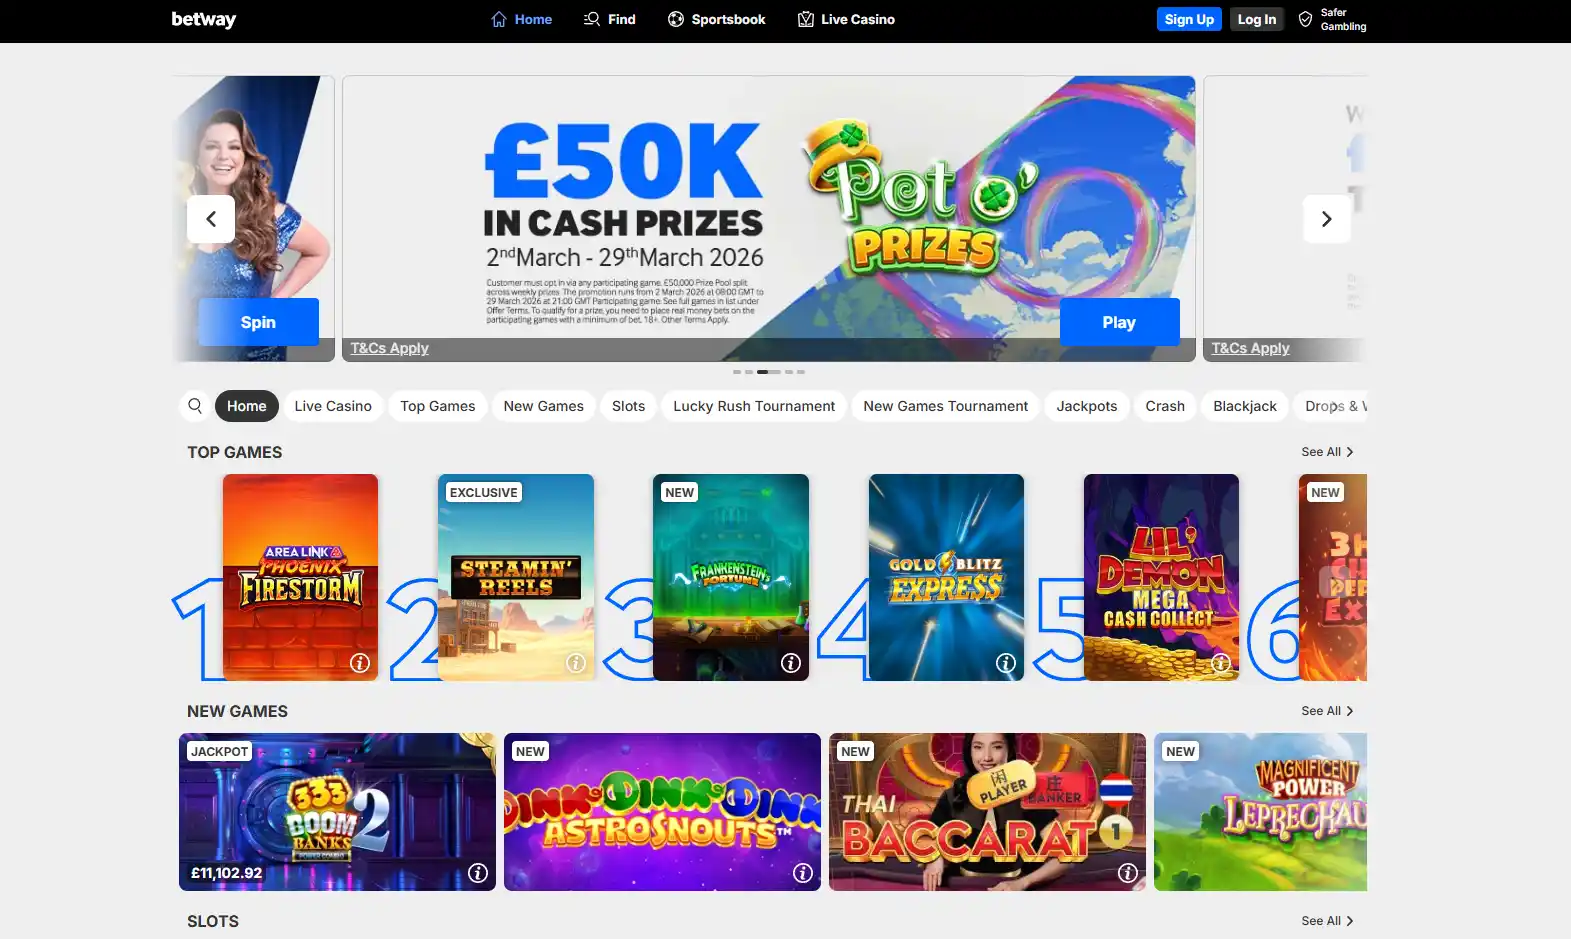Launch the Frankenstein's Fortune game tile
Image resolution: width=1571 pixels, height=939 pixels.
point(731,577)
